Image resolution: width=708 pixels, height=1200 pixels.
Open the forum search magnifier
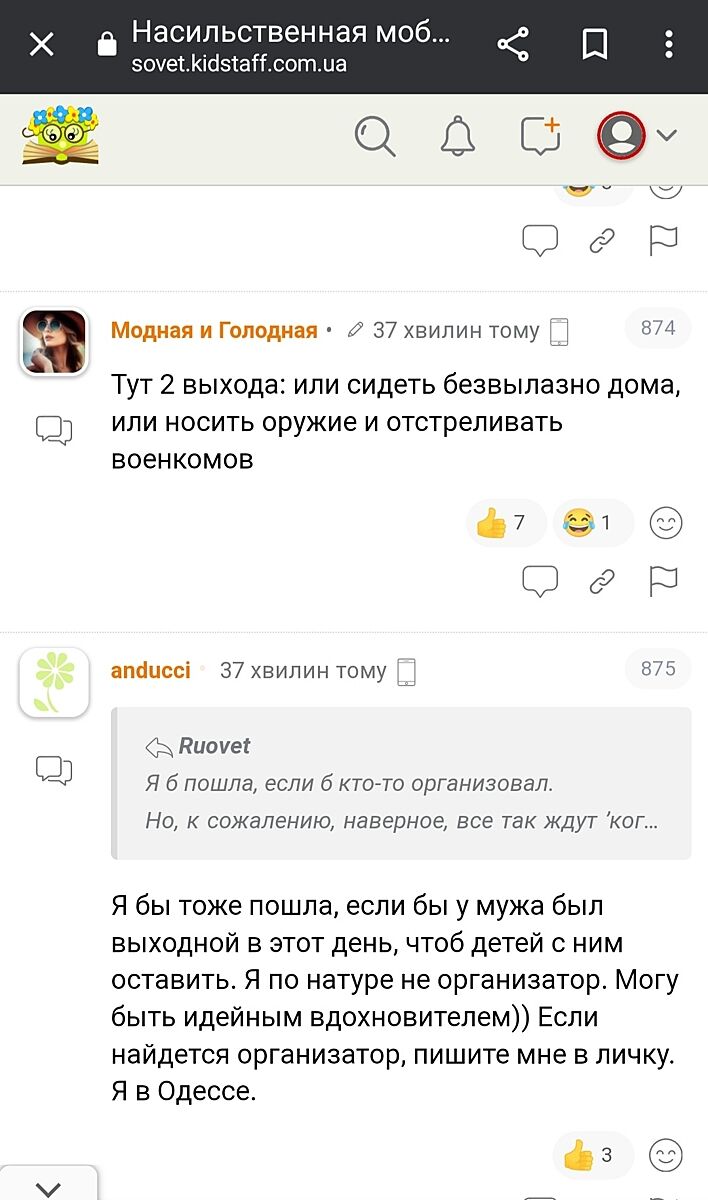coord(375,136)
